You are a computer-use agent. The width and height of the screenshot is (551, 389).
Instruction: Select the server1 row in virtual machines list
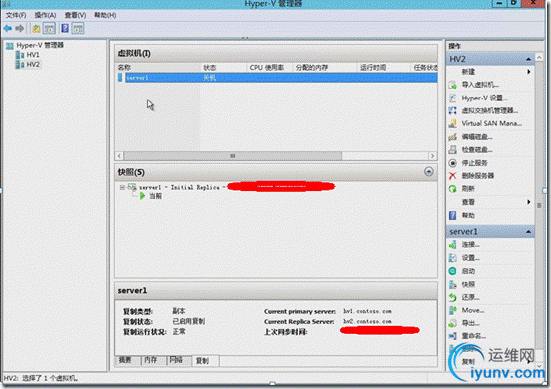(x=277, y=78)
